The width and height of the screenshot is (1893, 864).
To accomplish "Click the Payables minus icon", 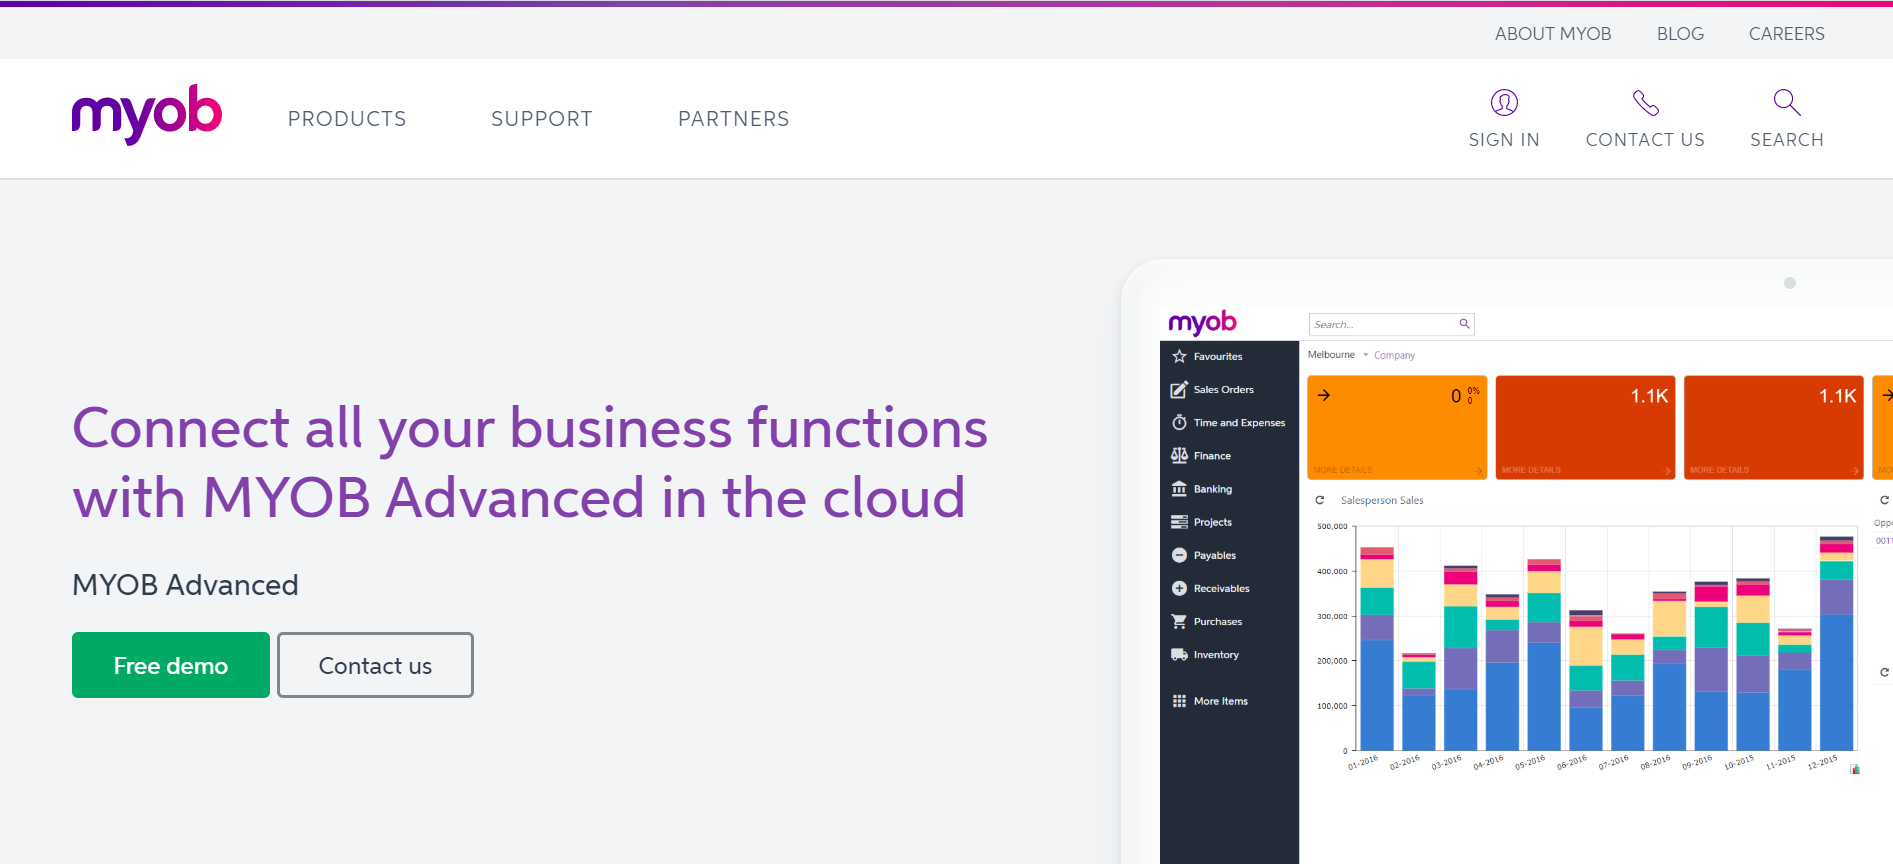I will 1179,555.
